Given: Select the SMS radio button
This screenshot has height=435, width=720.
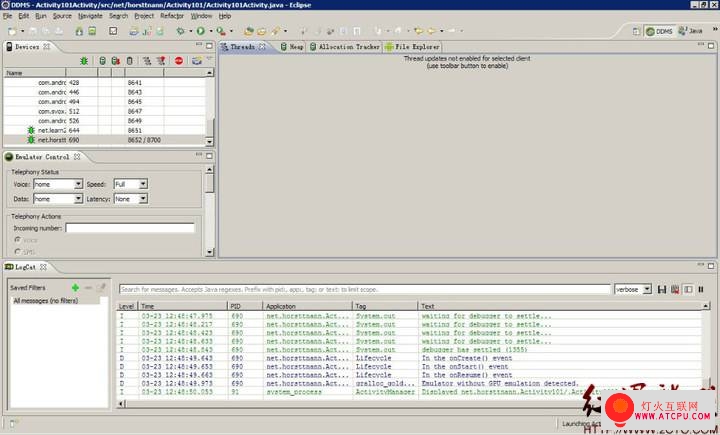Looking at the screenshot, I should pos(17,251).
